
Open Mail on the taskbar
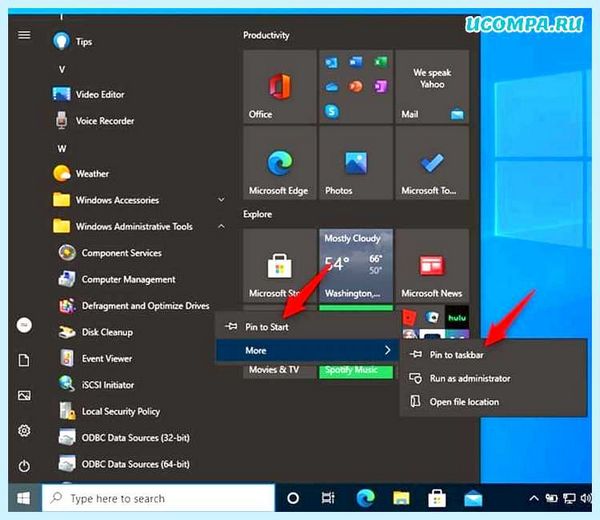tap(473, 498)
